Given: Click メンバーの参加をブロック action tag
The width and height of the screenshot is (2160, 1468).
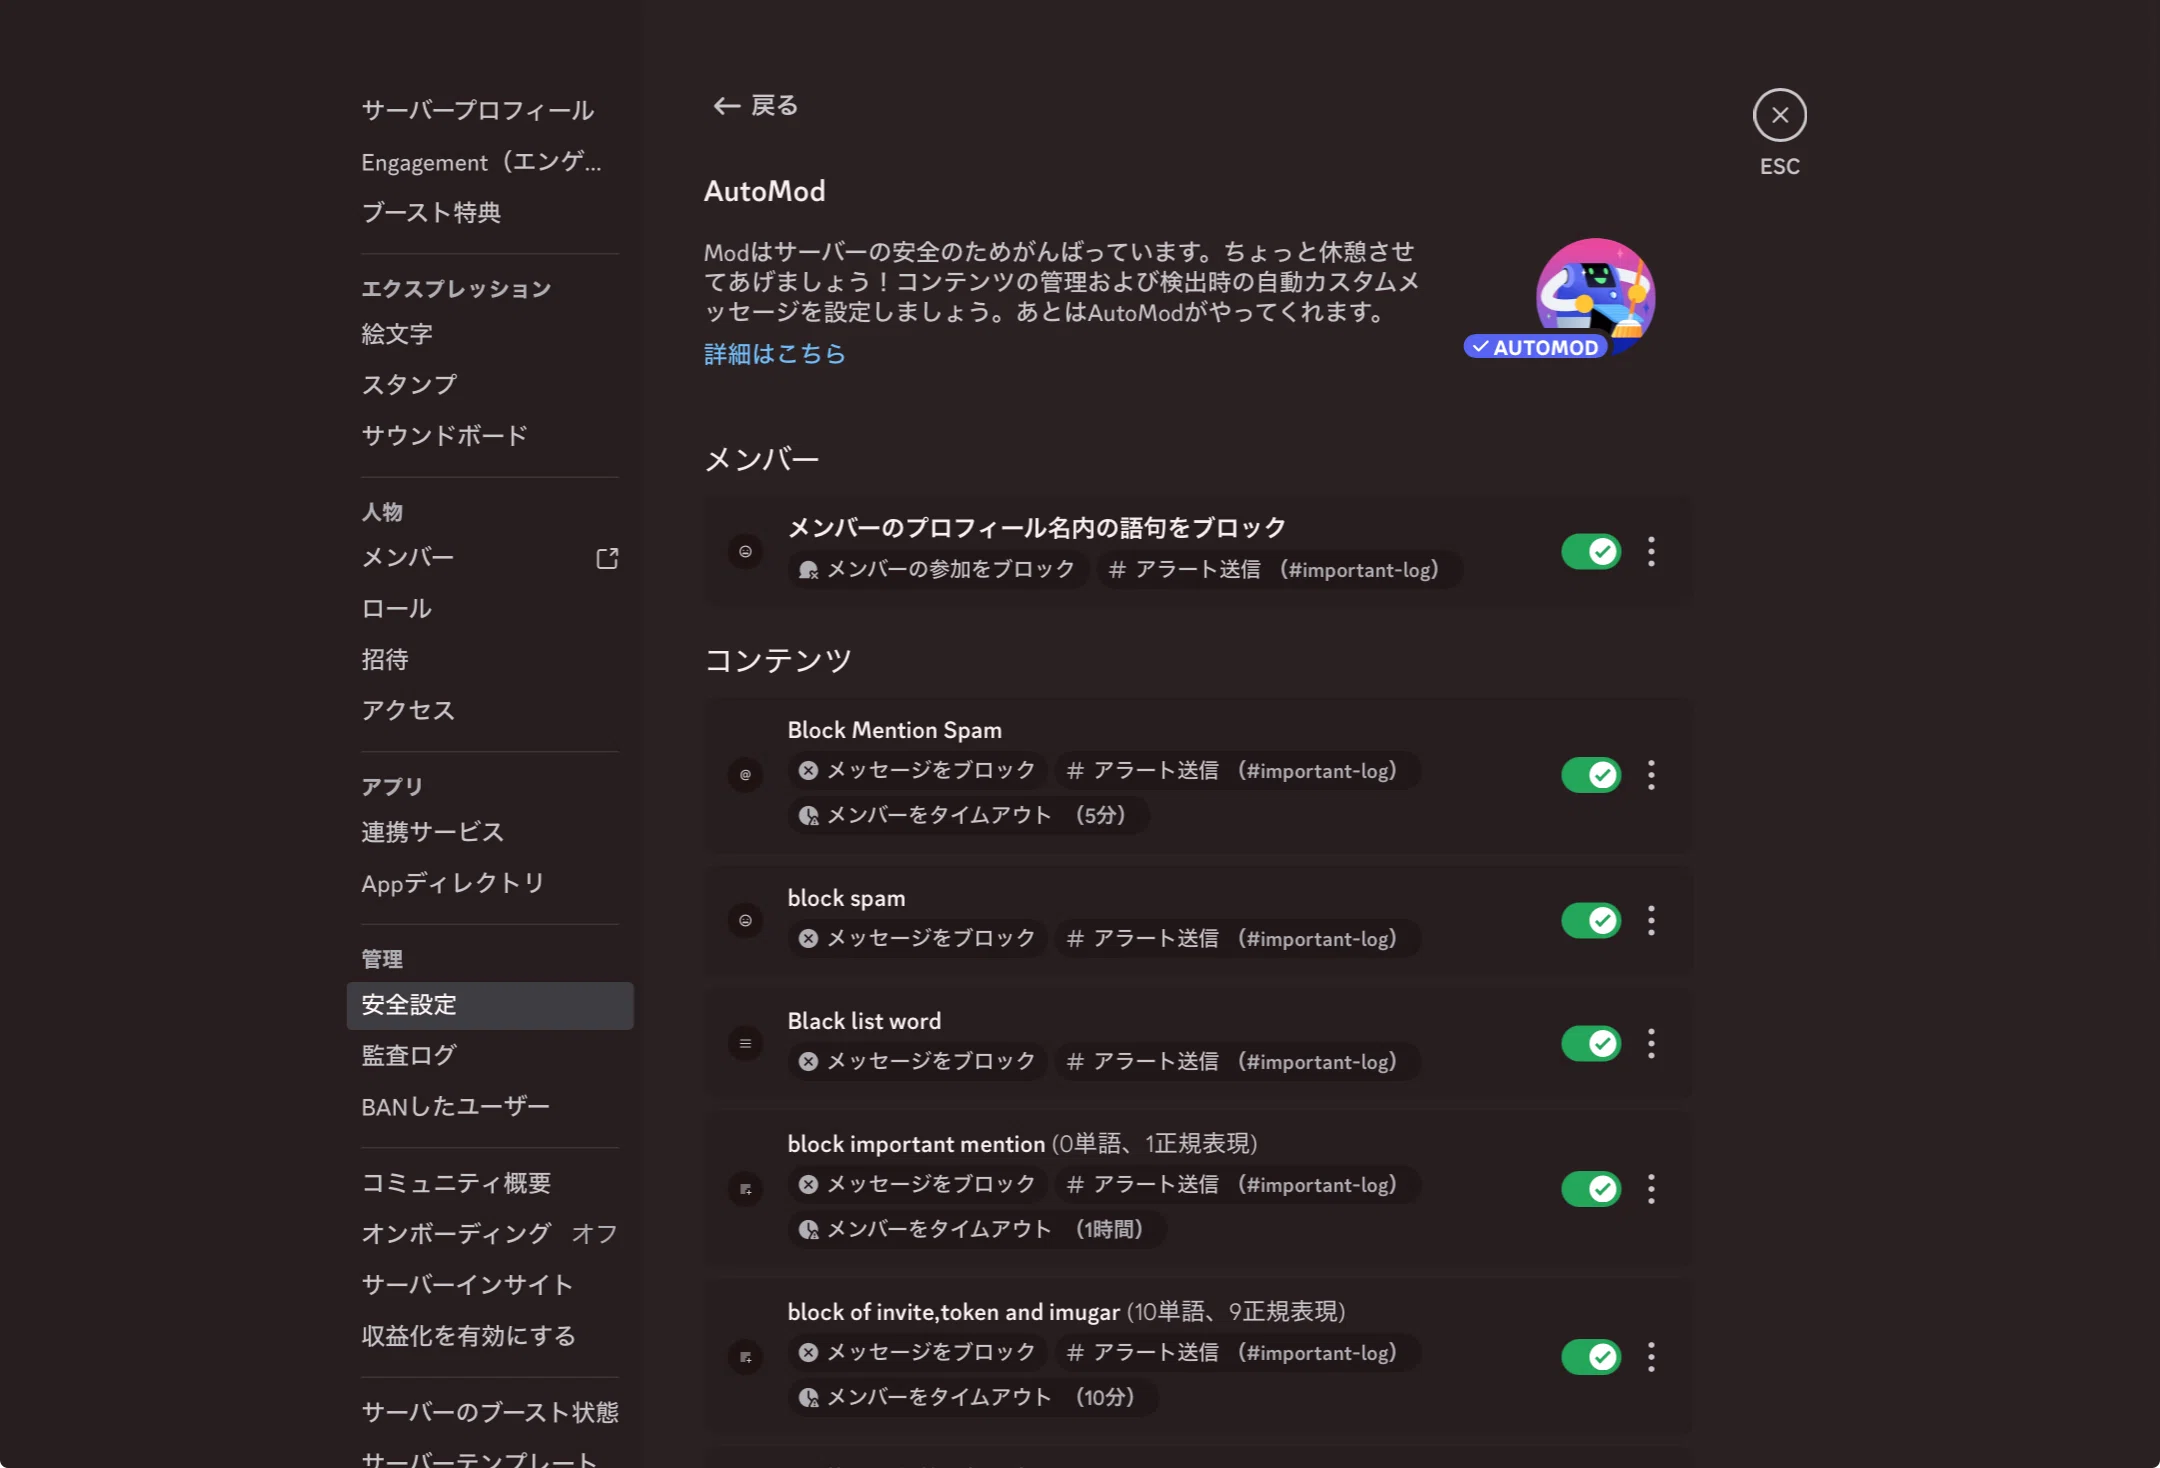Looking at the screenshot, I should pyautogui.click(x=938, y=570).
